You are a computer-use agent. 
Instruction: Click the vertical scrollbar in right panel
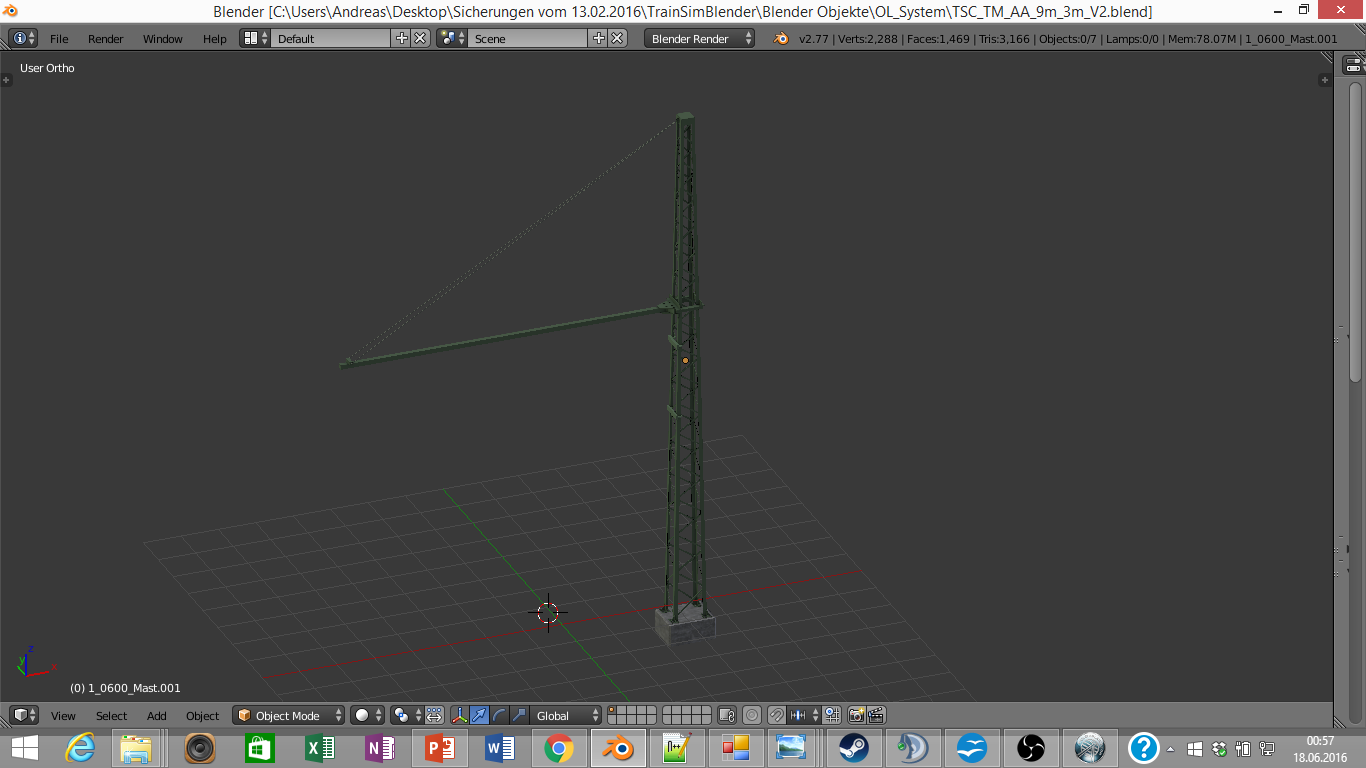(1355, 230)
